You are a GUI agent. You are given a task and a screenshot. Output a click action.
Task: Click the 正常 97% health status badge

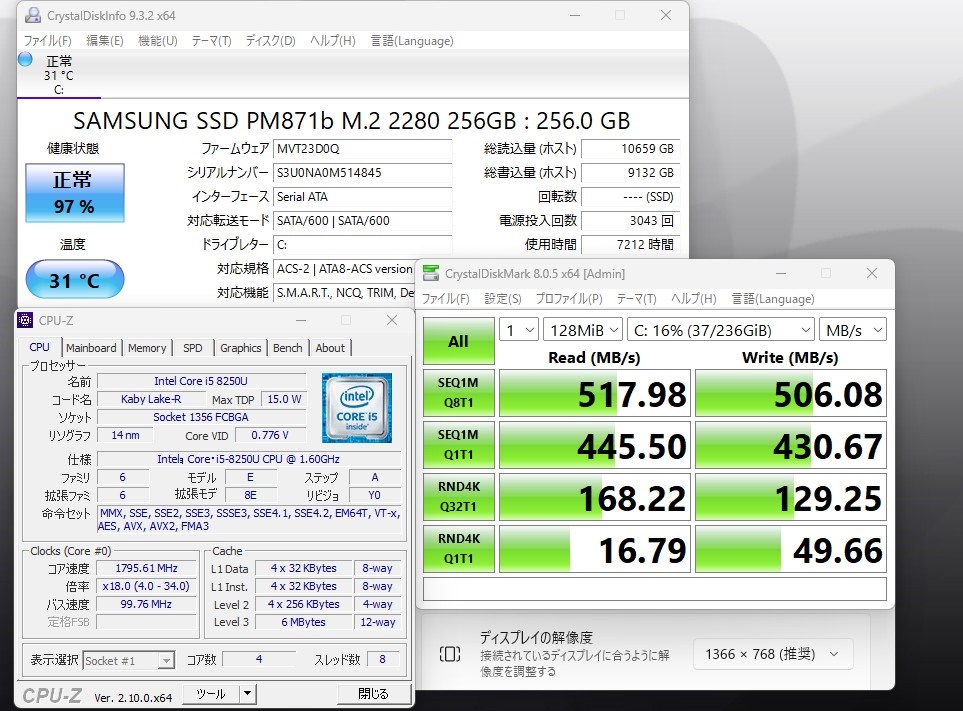[75, 193]
